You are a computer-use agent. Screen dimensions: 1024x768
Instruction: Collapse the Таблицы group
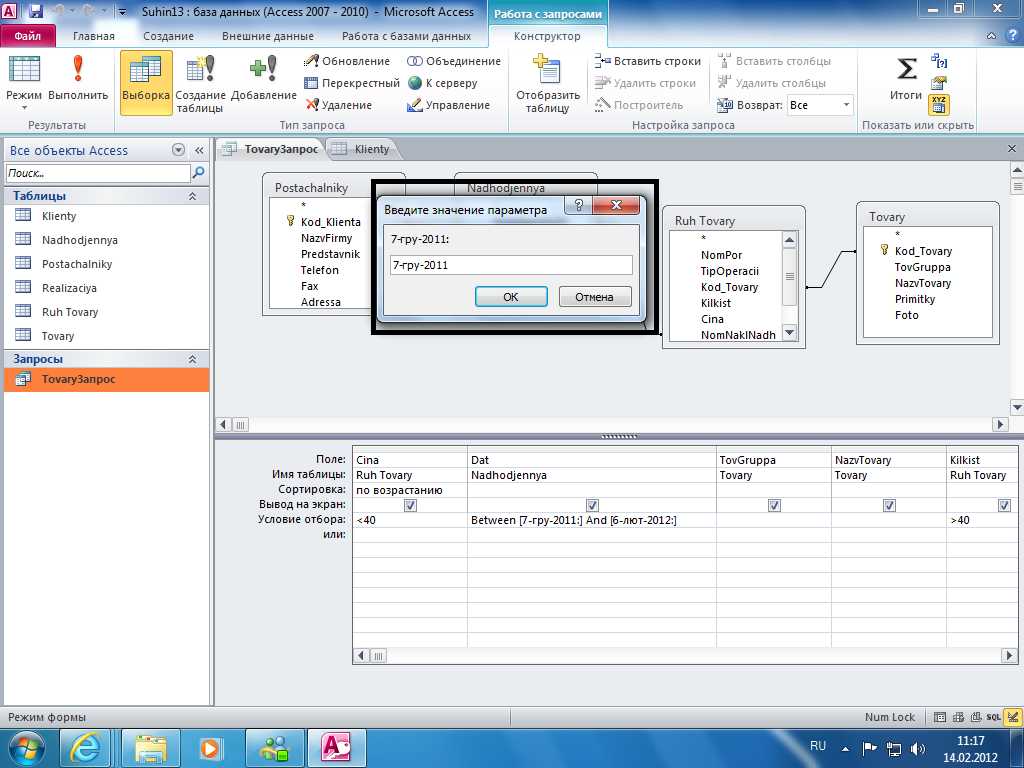192,196
